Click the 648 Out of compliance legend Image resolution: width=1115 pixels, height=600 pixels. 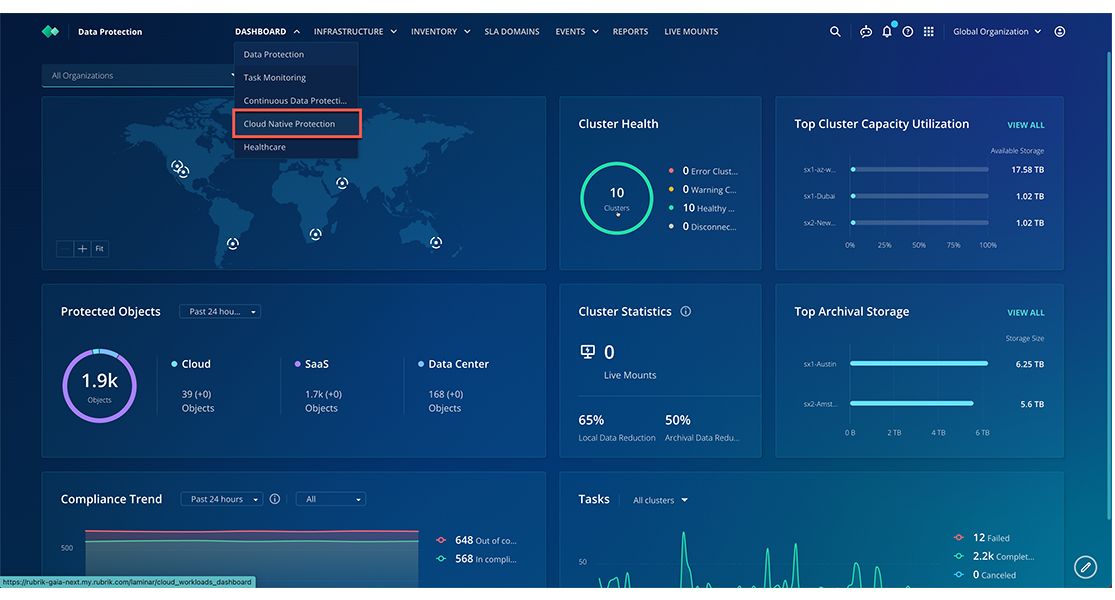(476, 540)
